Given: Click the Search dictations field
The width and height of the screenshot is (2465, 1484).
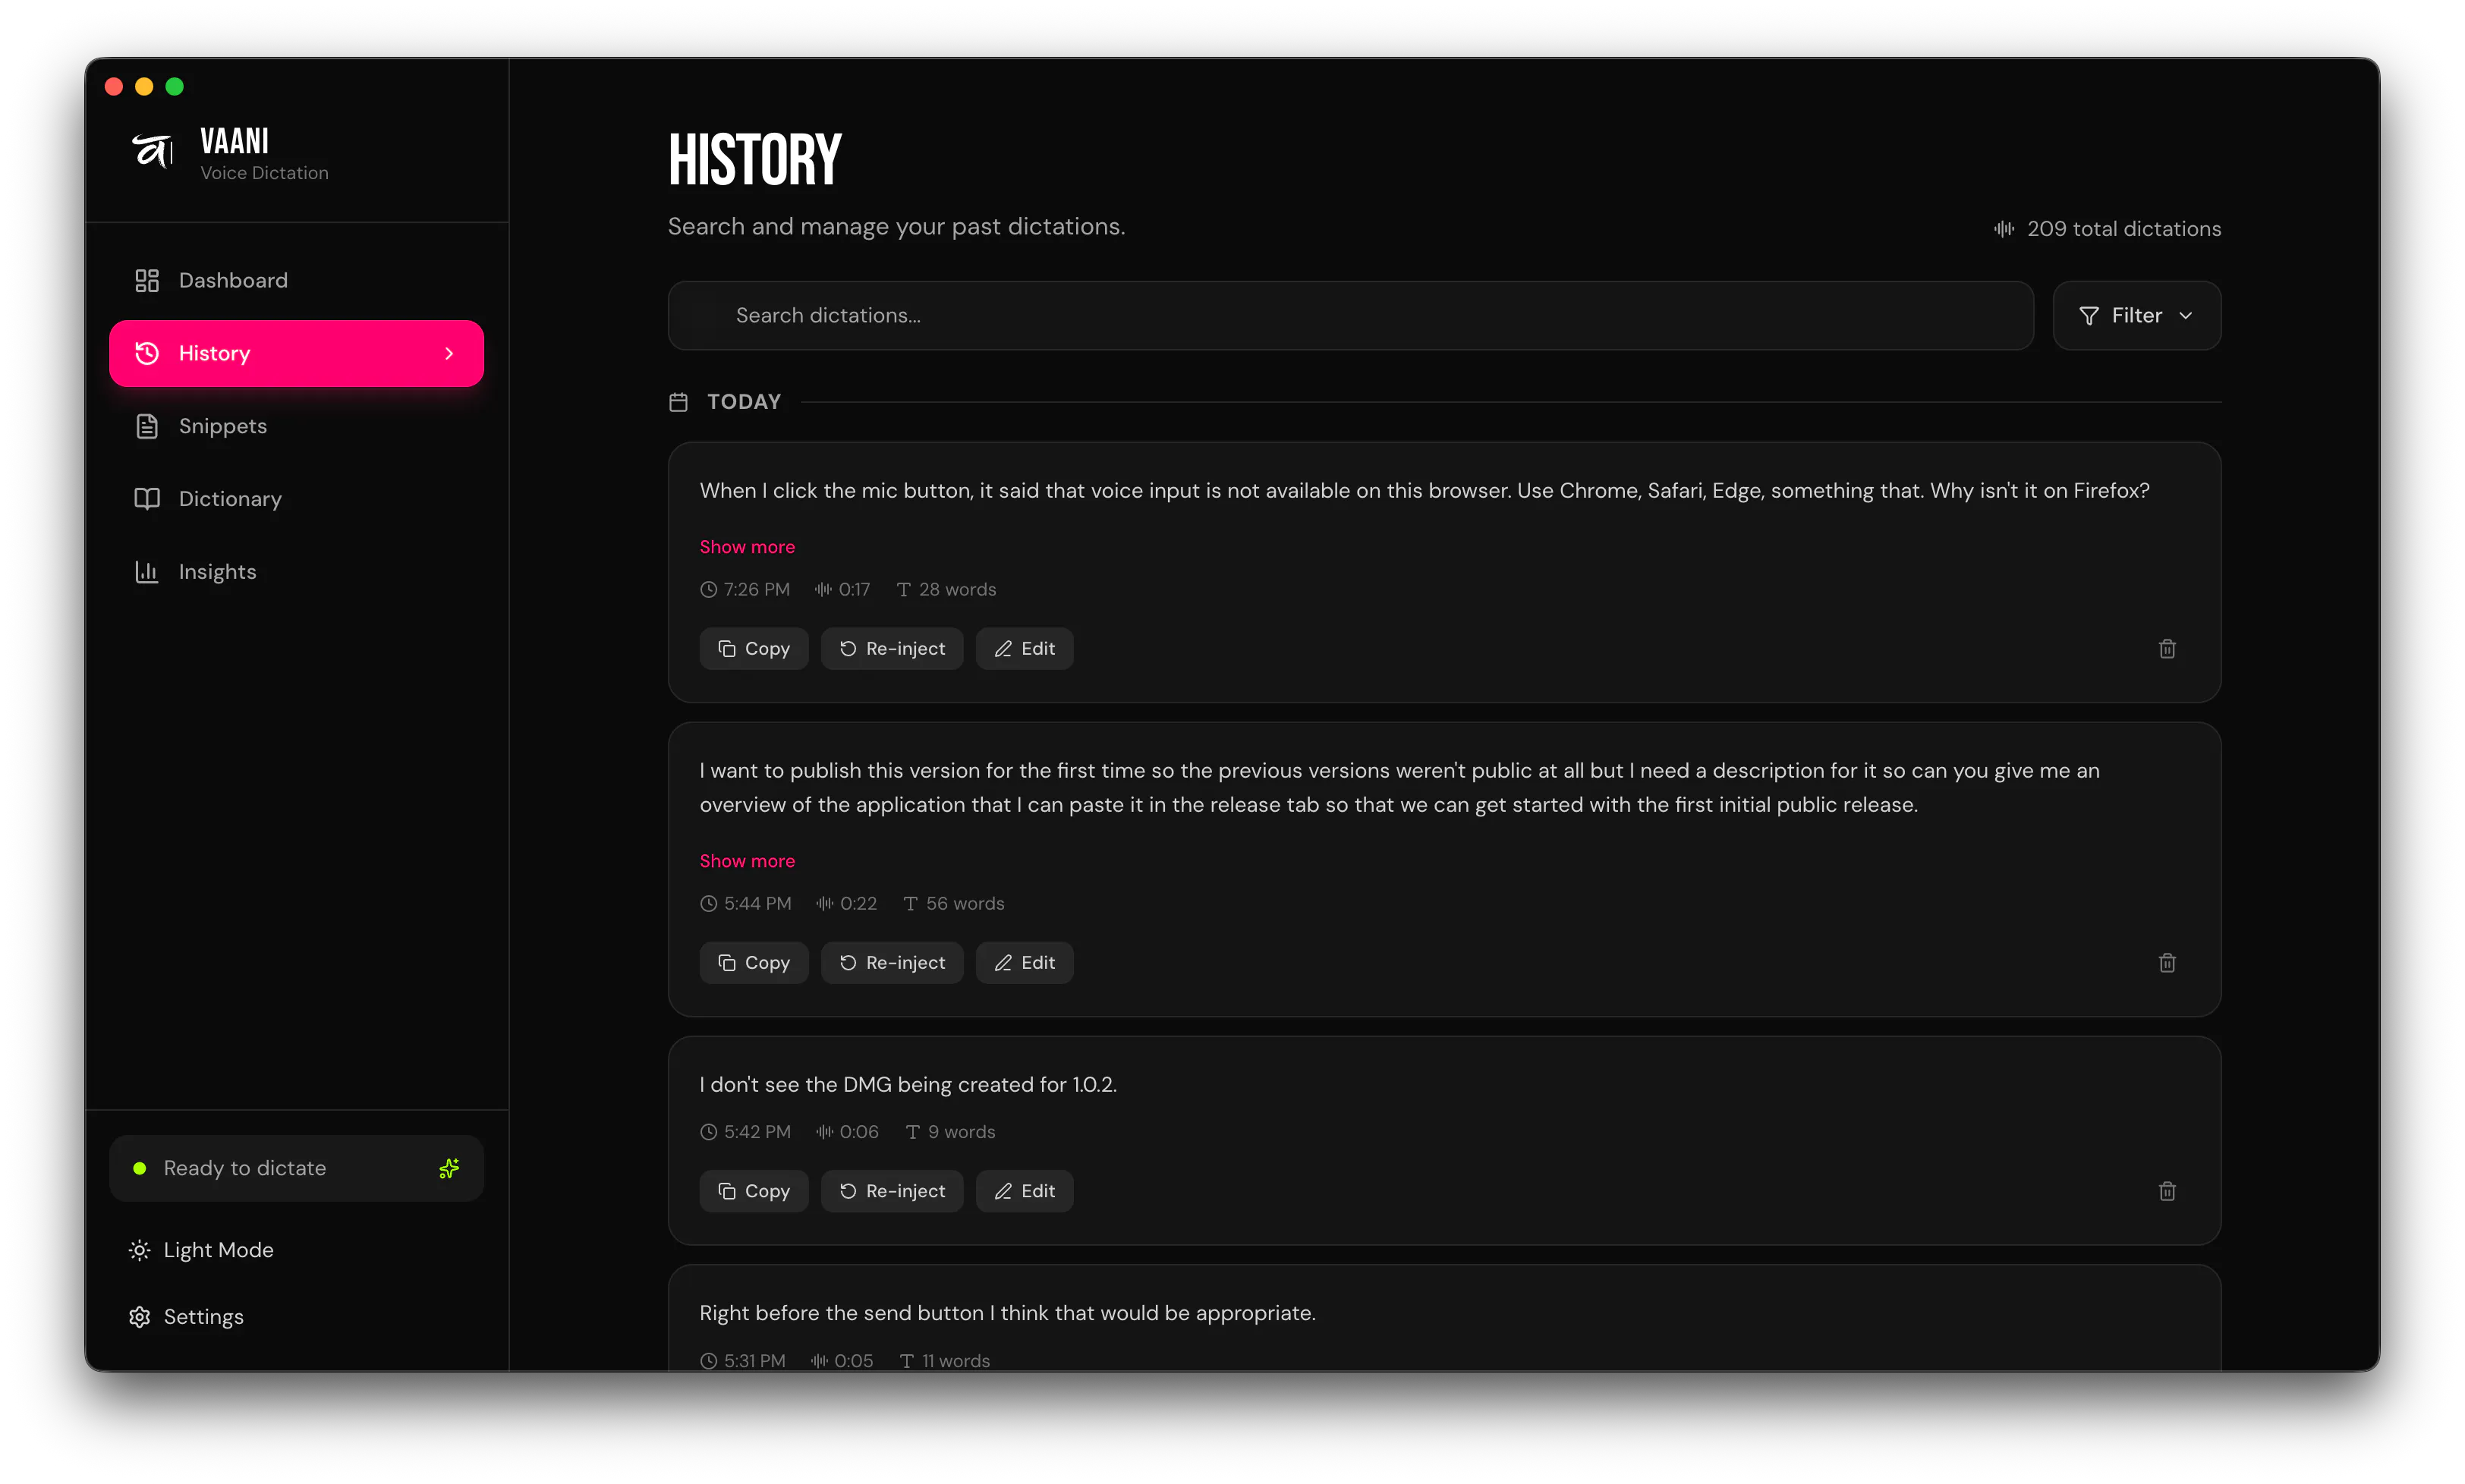Looking at the screenshot, I should point(1350,315).
